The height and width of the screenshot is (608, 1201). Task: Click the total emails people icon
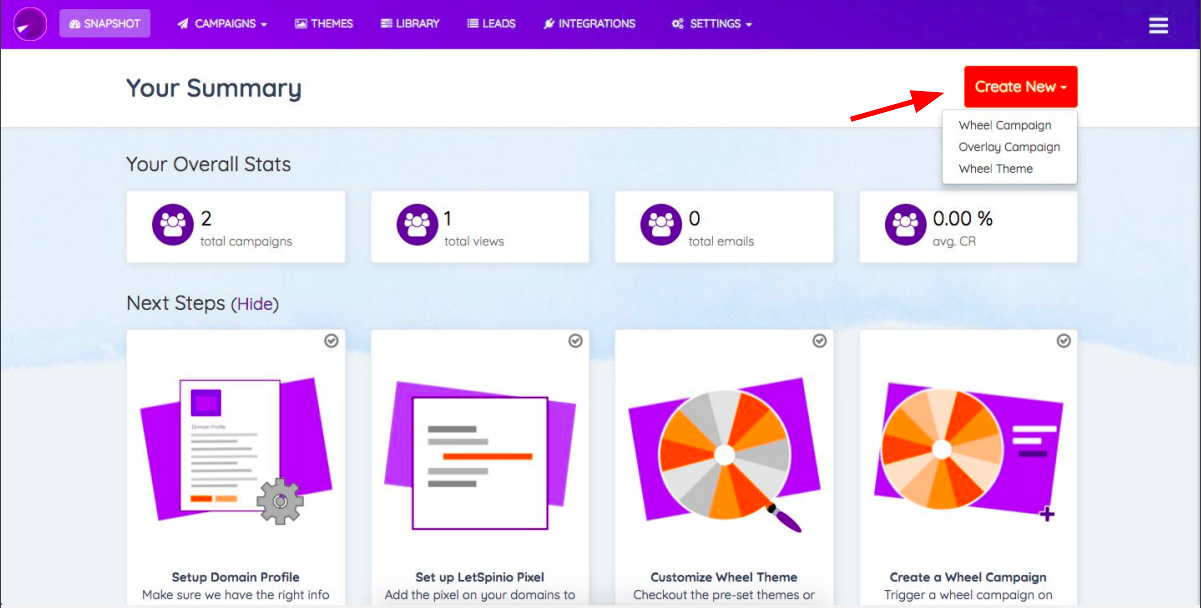tap(661, 225)
